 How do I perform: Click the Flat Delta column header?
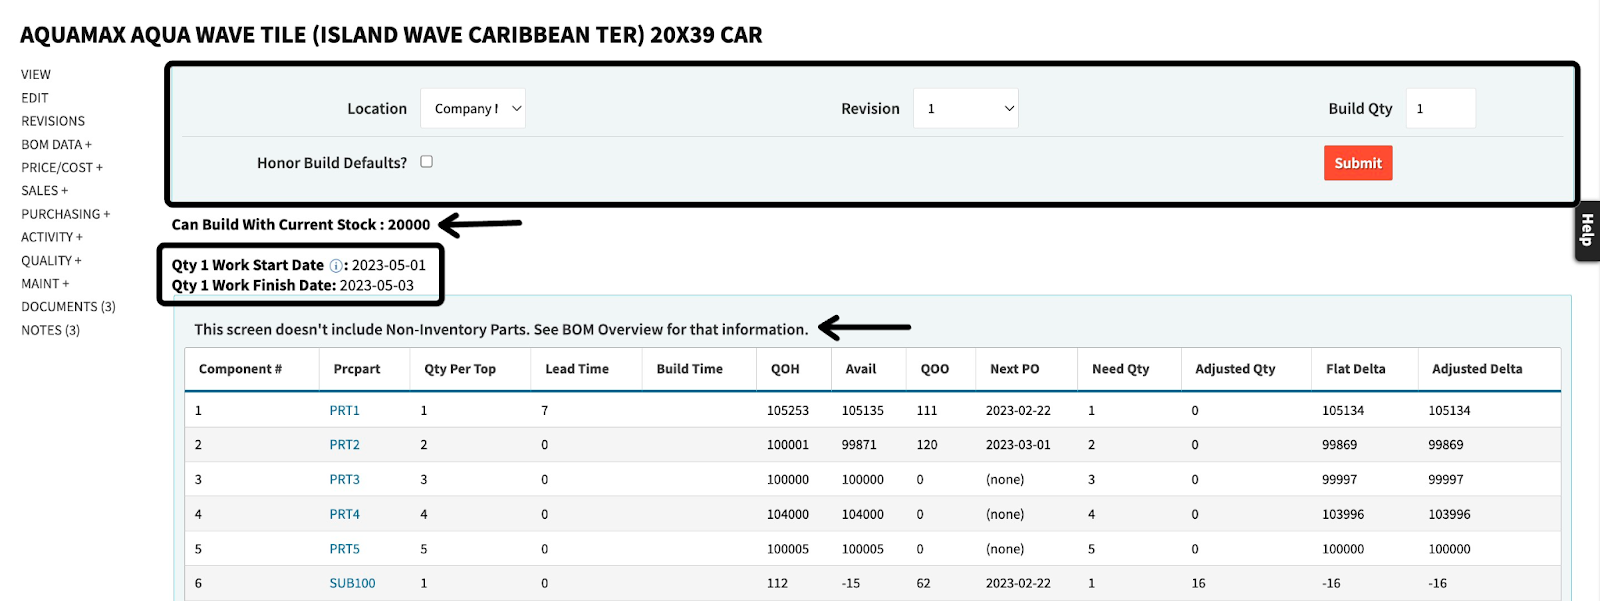point(1355,369)
